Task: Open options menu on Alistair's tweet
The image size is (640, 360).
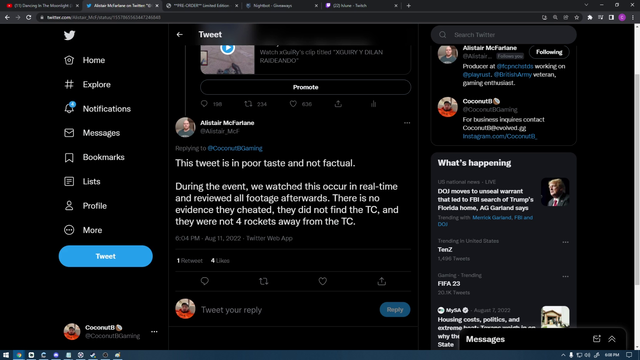Action: (x=407, y=123)
